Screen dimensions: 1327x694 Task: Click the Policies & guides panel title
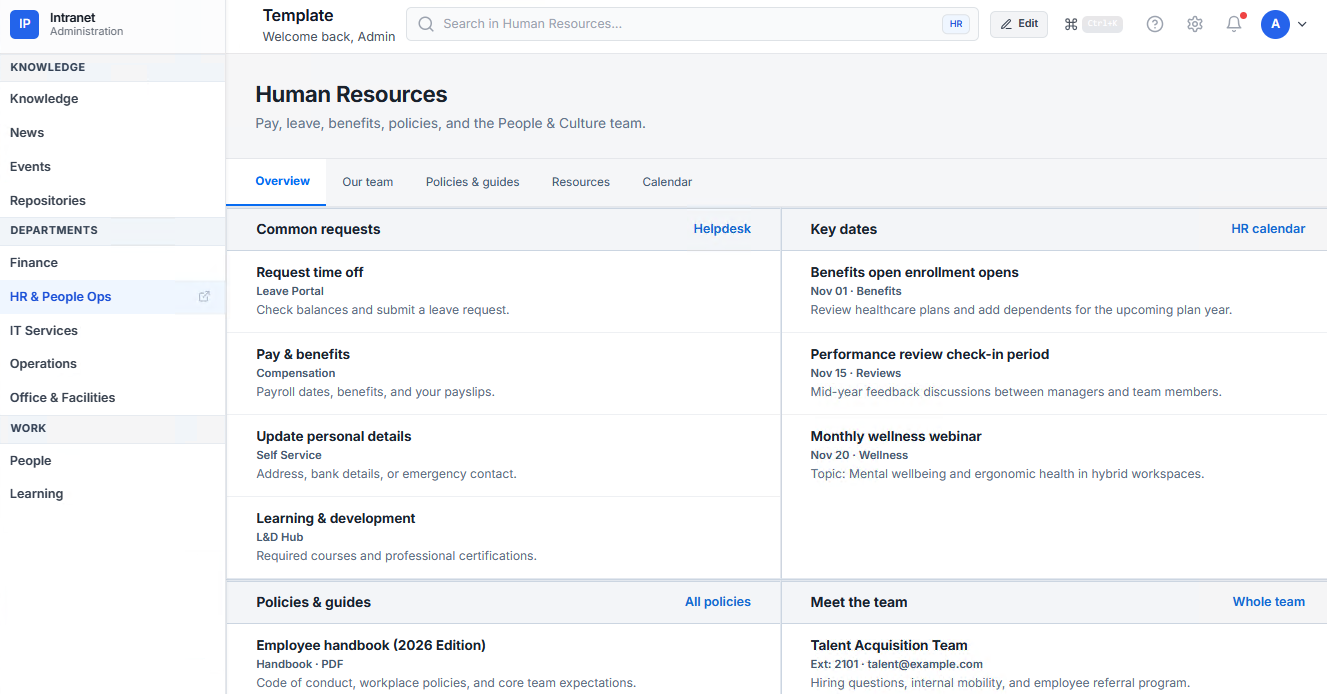(313, 602)
